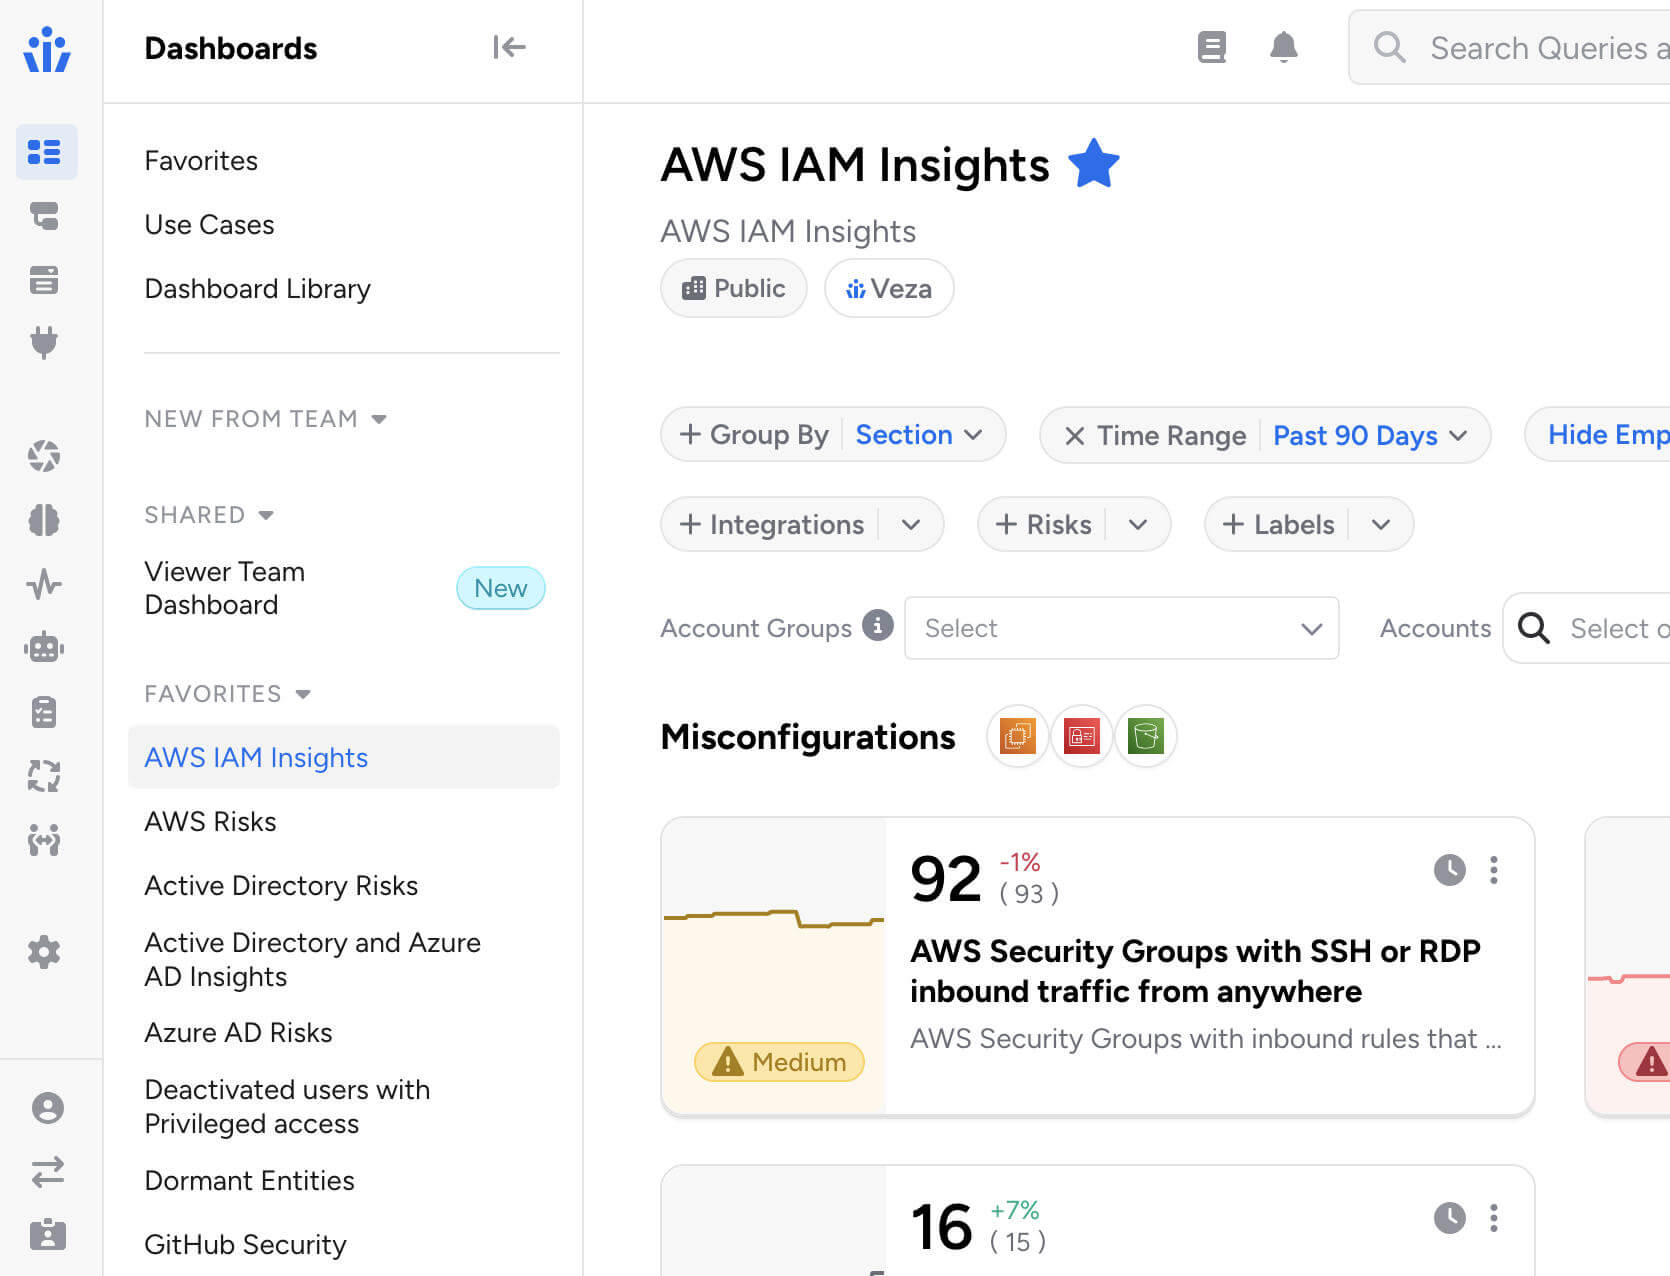This screenshot has height=1276, width=1670.
Task: Click the clock icon on the 92 card
Action: (1449, 870)
